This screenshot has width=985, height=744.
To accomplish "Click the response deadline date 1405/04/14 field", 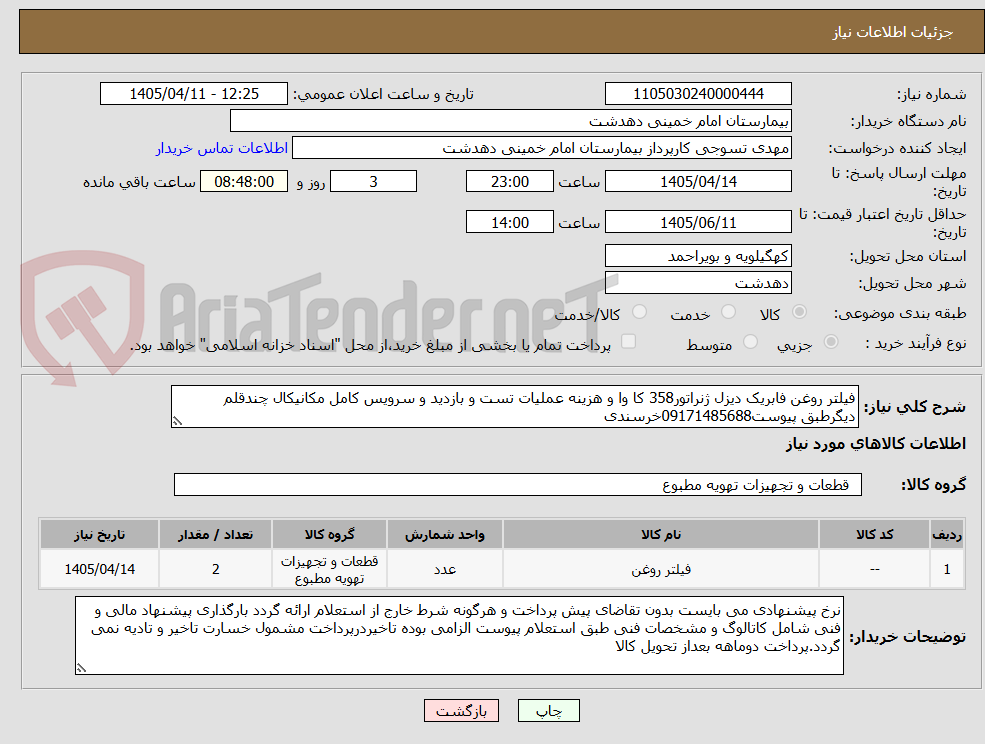I will pyautogui.click(x=698, y=182).
